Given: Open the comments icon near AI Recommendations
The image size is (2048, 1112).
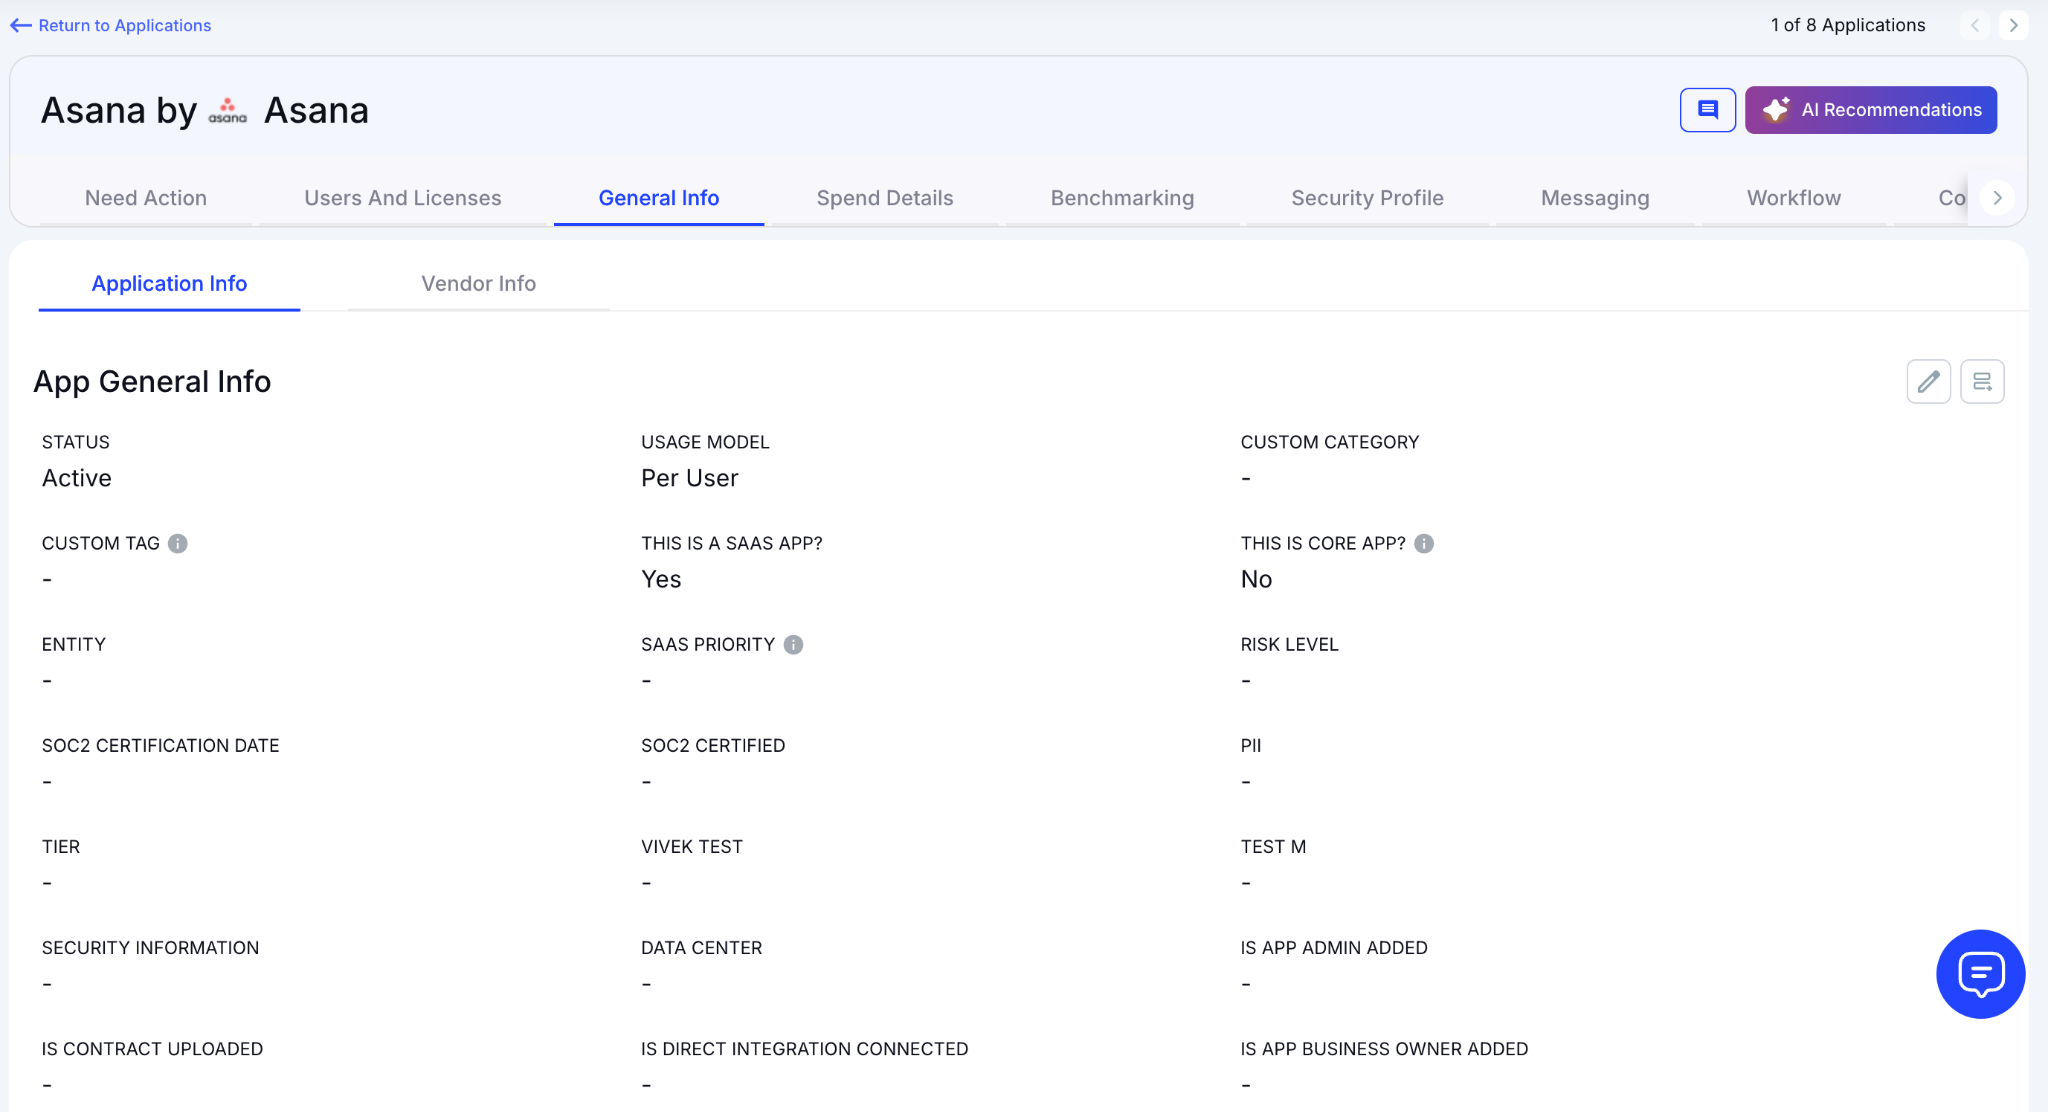Looking at the screenshot, I should 1707,110.
